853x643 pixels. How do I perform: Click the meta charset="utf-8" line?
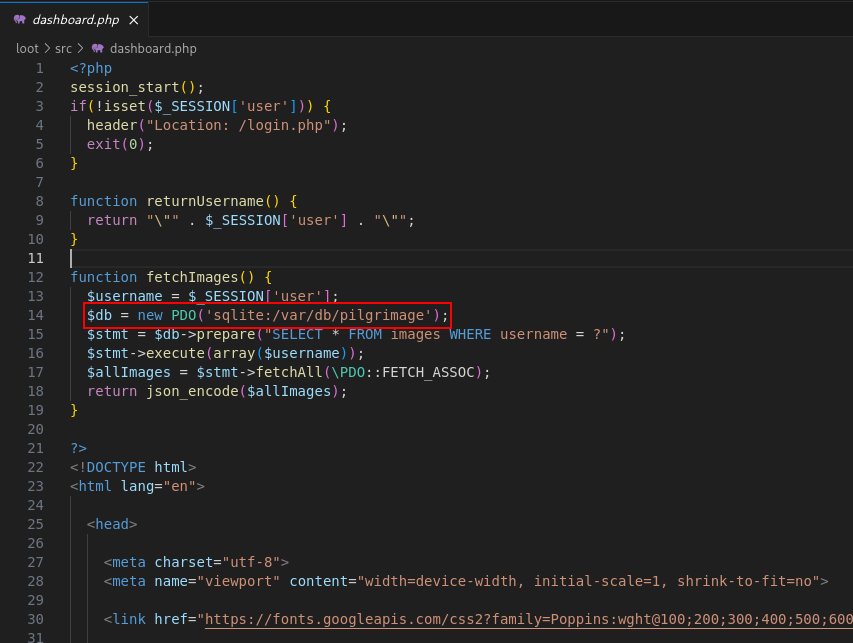point(196,562)
